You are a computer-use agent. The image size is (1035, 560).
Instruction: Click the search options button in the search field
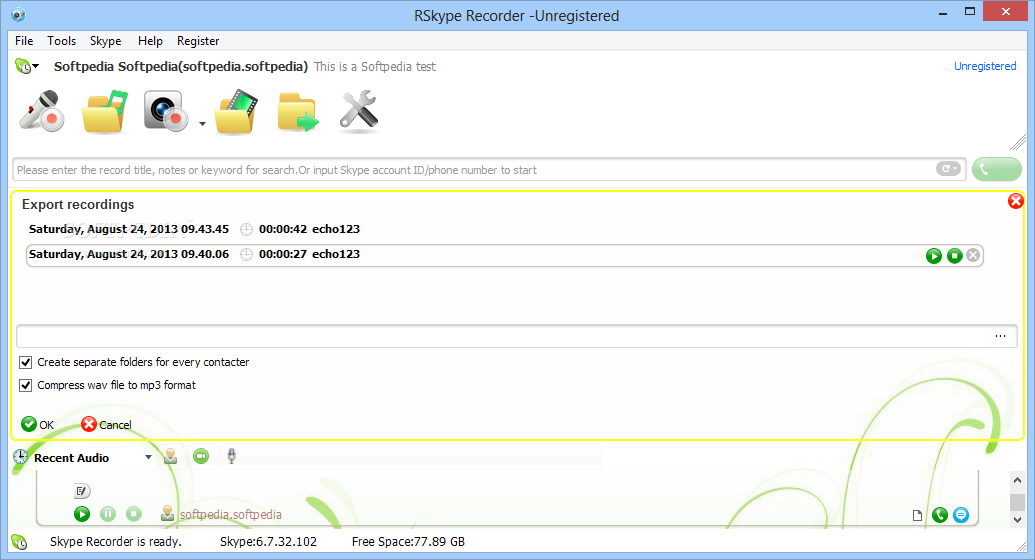click(x=948, y=169)
